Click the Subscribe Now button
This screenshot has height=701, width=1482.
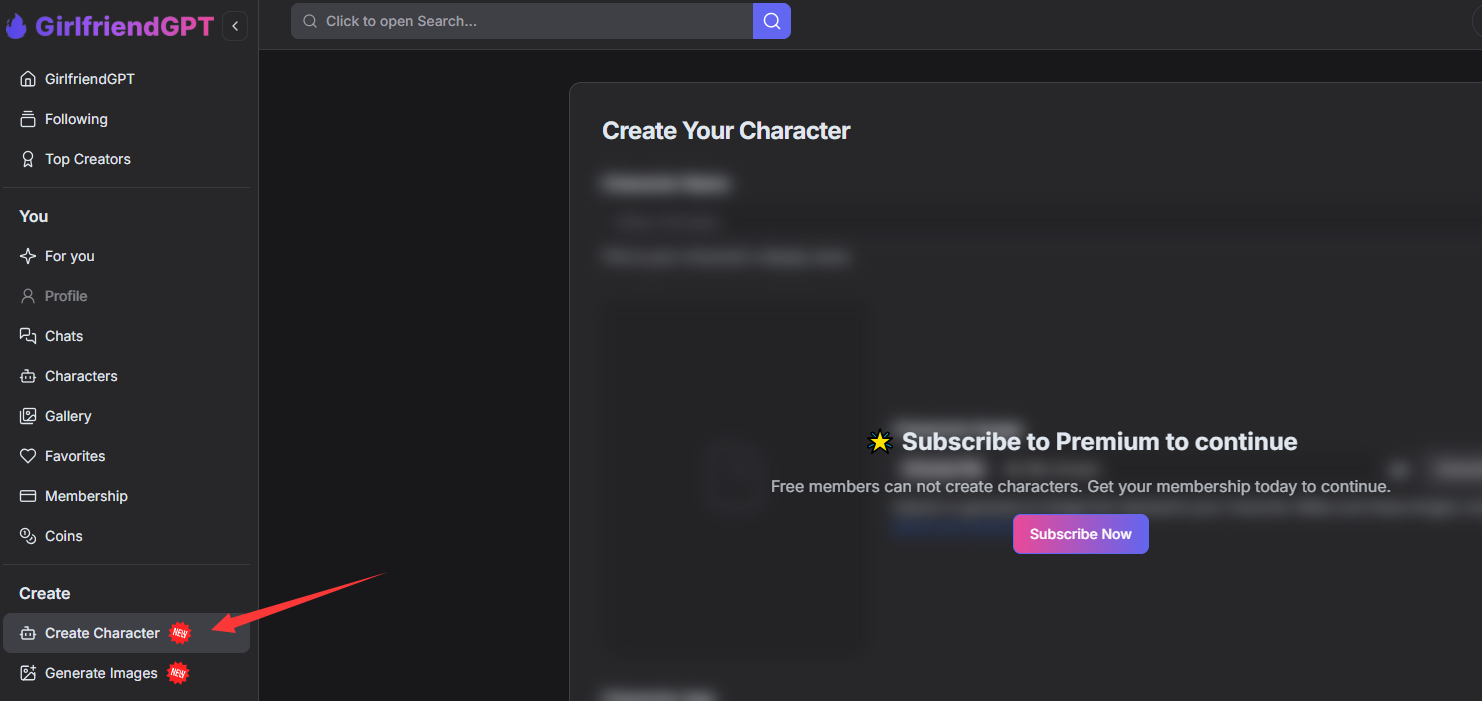[1081, 534]
